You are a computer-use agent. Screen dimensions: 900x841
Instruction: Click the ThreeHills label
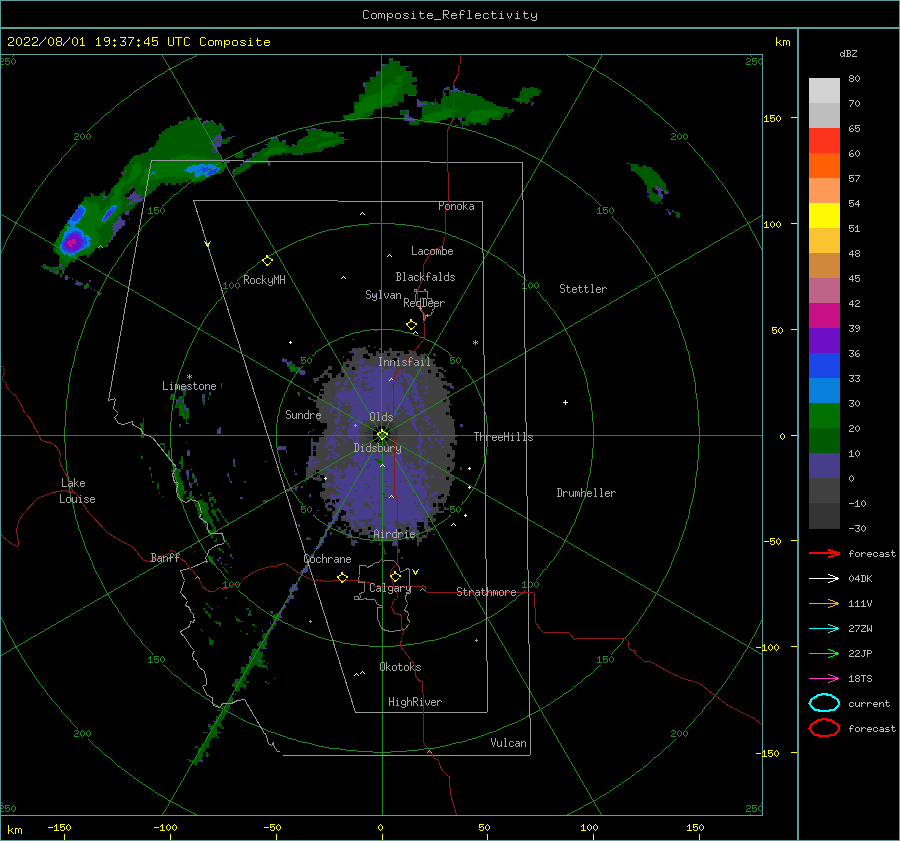pos(503,437)
